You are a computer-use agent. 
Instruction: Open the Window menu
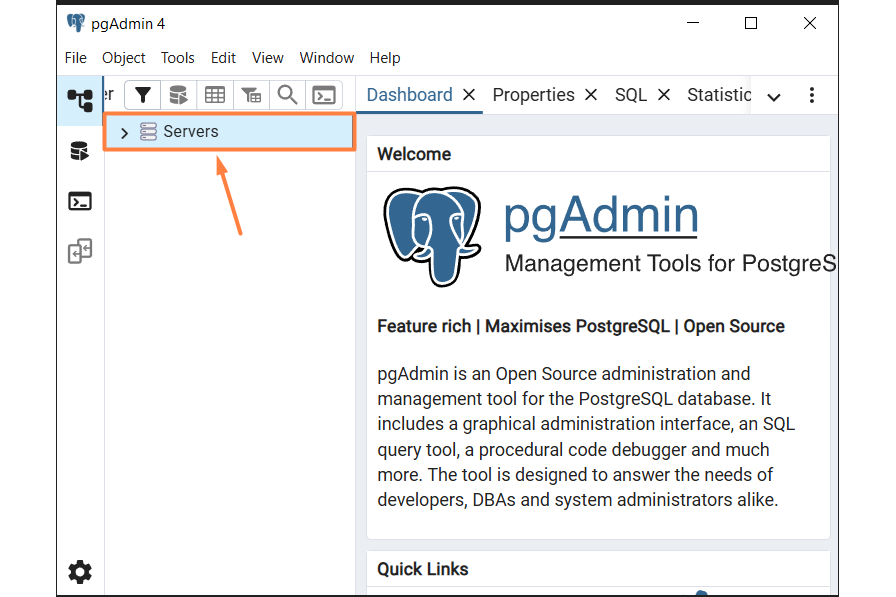click(x=327, y=58)
